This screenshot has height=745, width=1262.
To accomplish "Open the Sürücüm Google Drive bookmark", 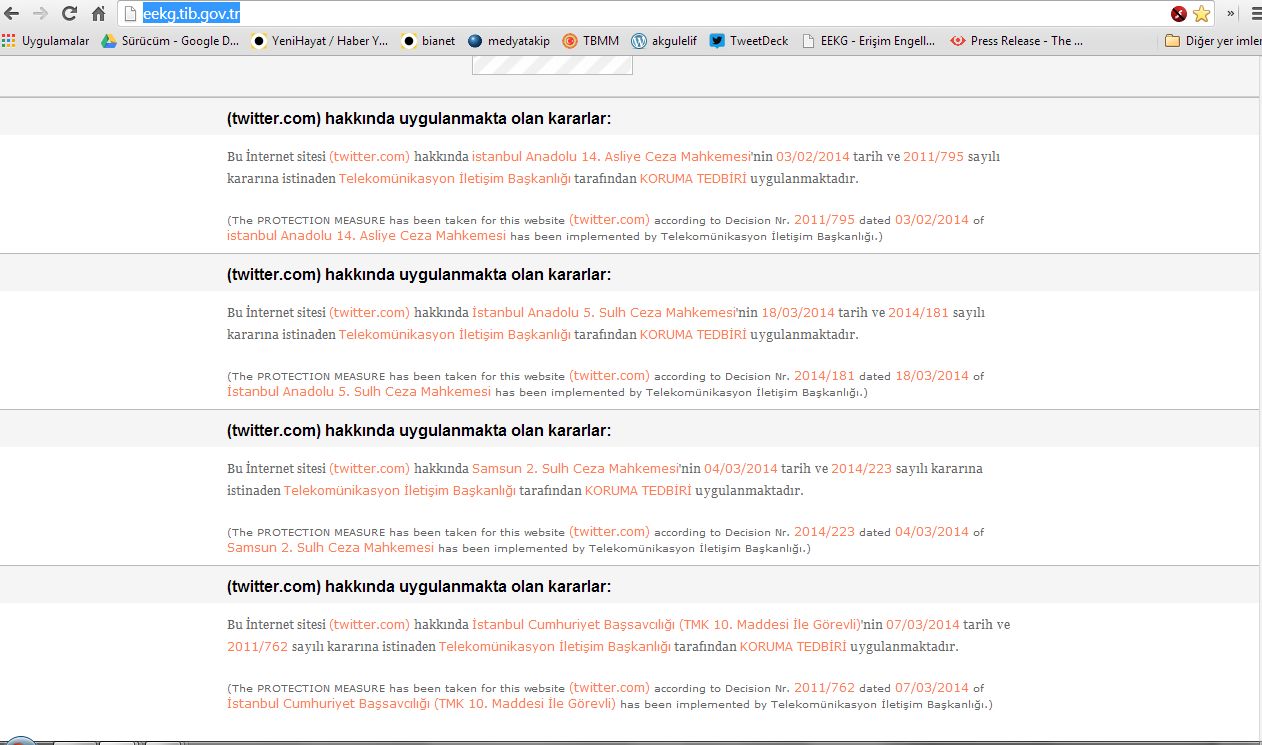I will [171, 41].
